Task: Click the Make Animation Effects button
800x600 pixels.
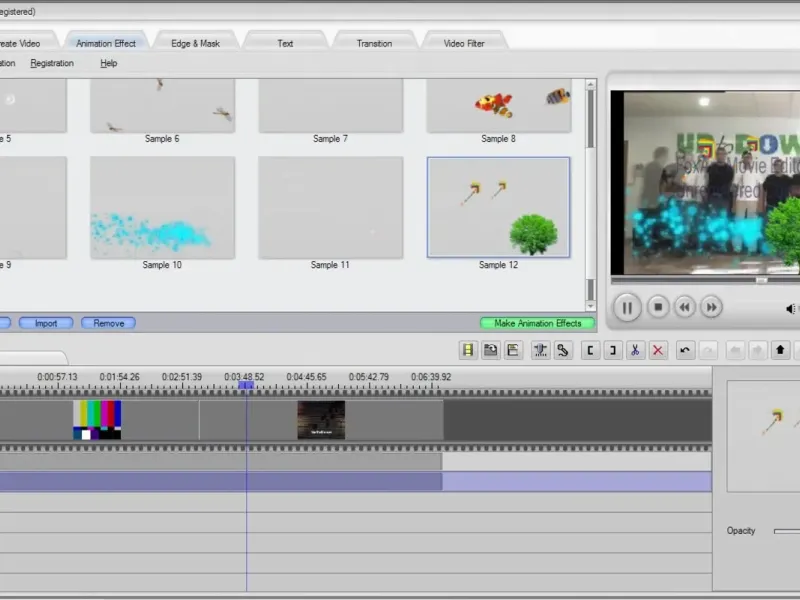Action: tap(537, 323)
